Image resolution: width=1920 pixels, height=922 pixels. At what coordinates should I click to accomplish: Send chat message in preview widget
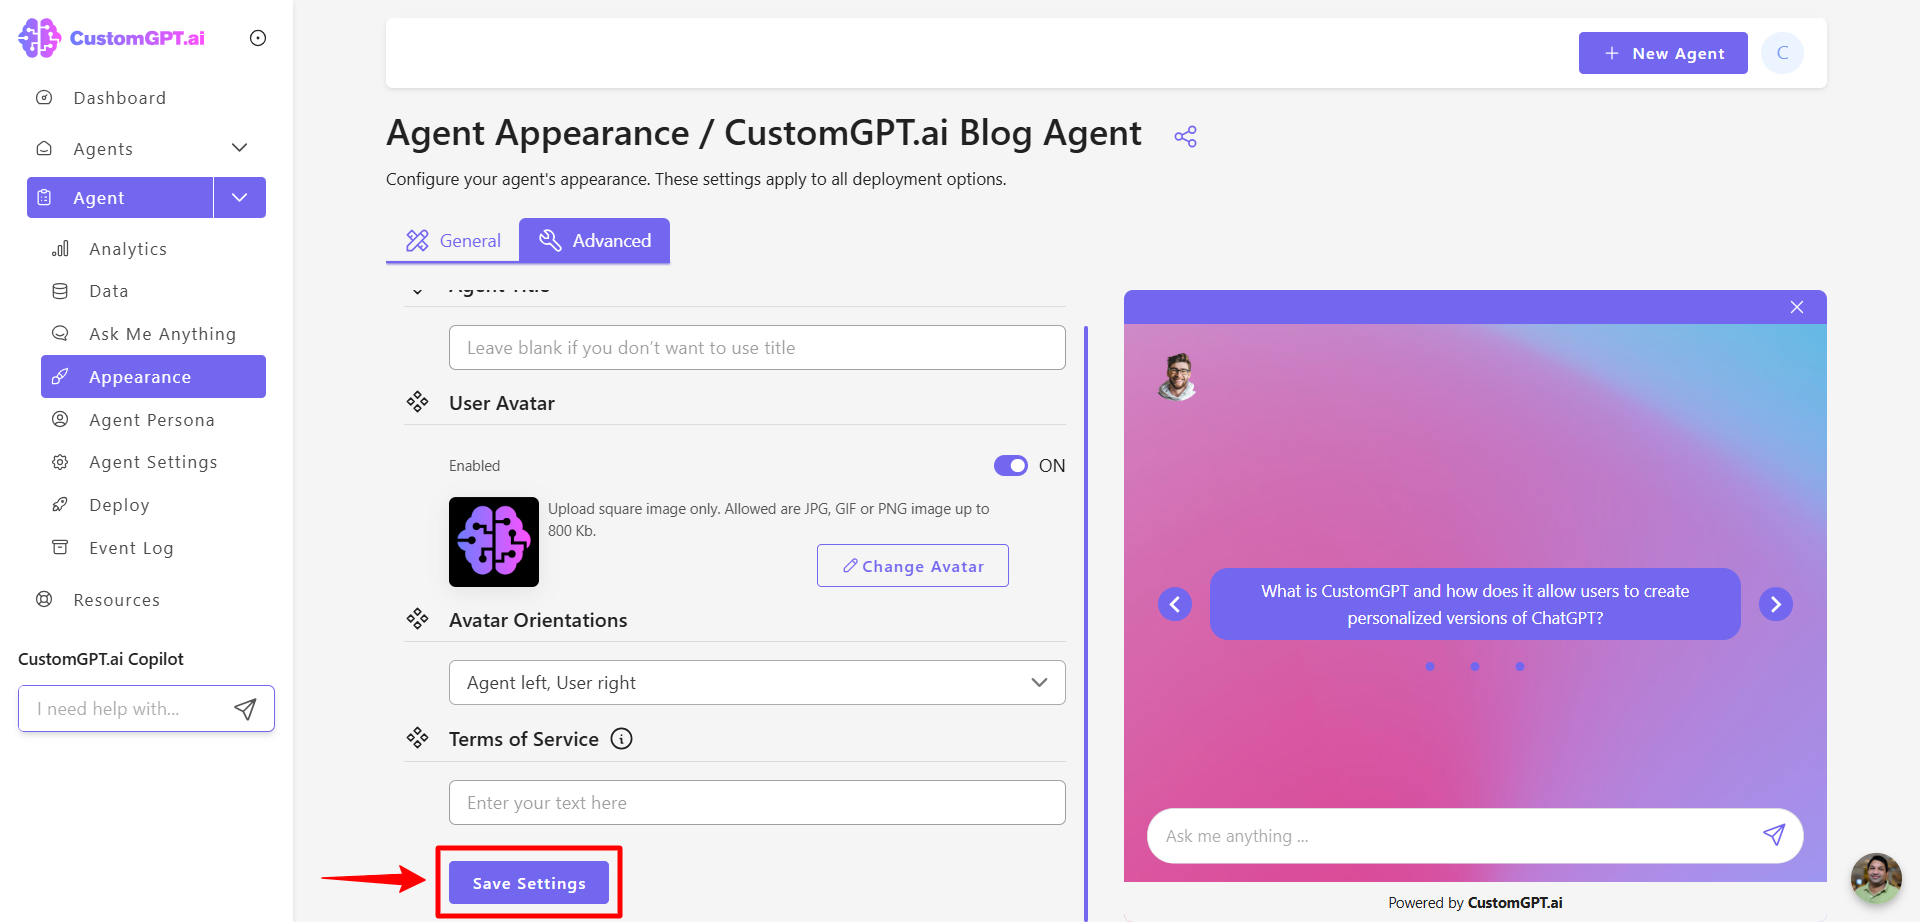click(x=1774, y=835)
